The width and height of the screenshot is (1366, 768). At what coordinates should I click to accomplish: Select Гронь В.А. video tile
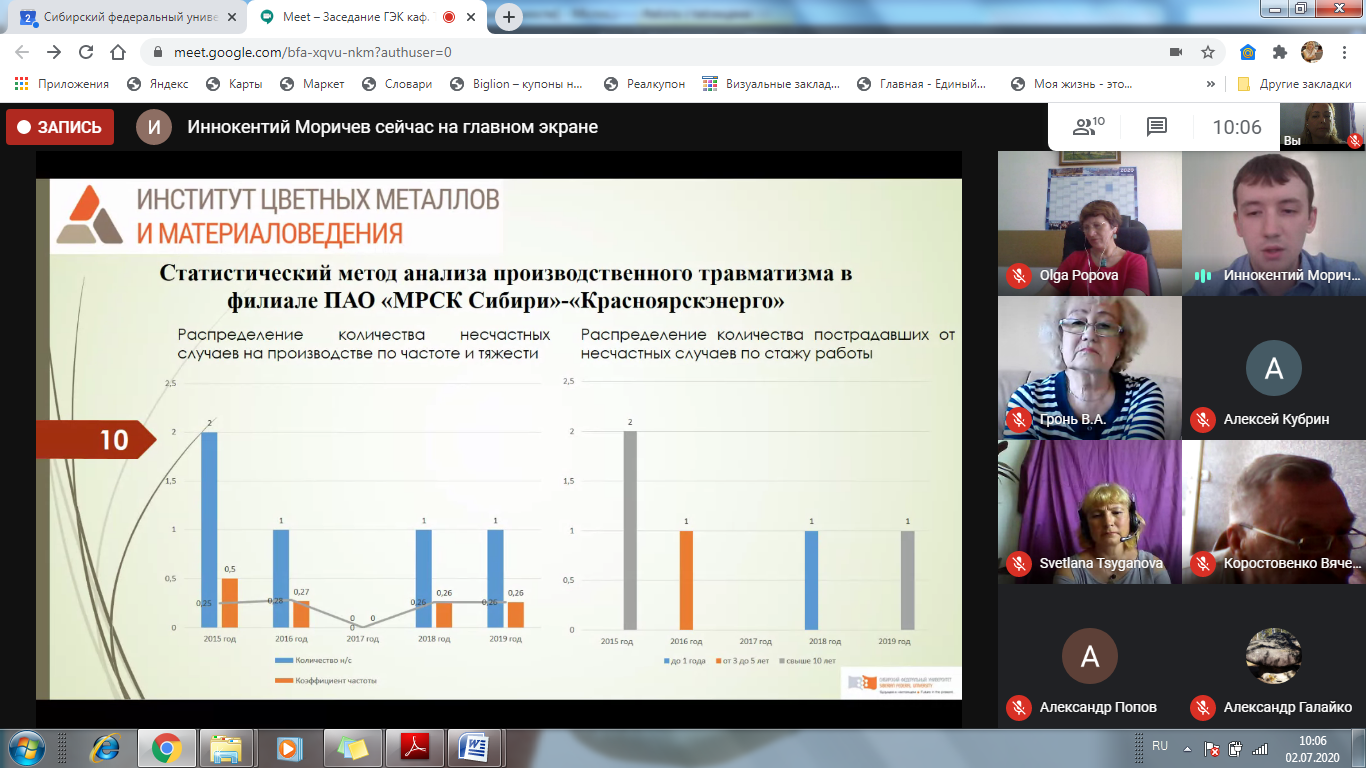click(1090, 367)
